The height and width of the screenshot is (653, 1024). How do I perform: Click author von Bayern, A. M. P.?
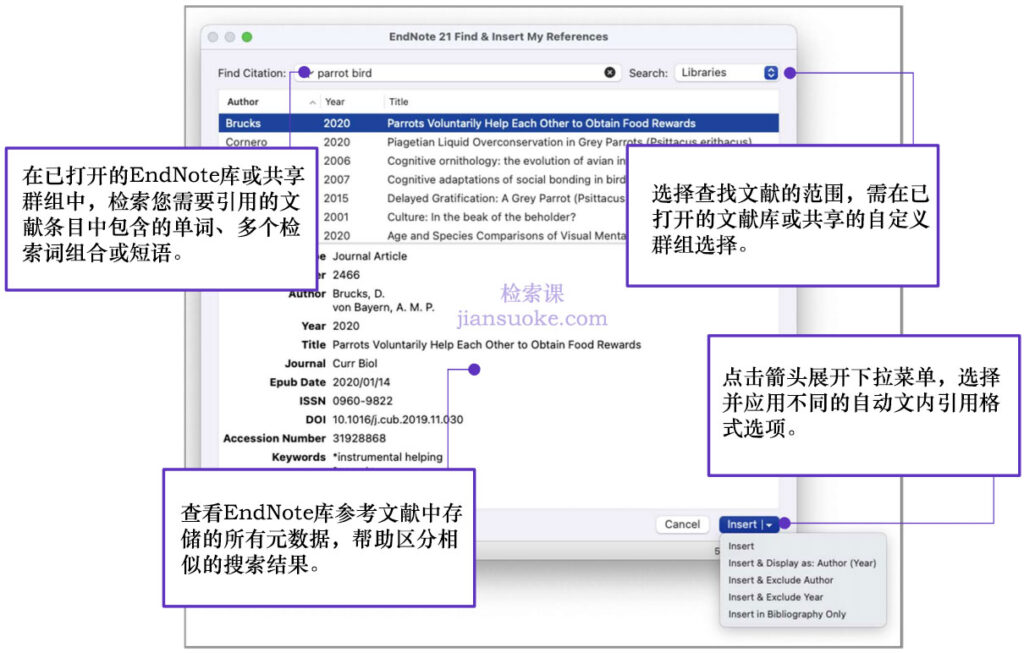pos(383,307)
